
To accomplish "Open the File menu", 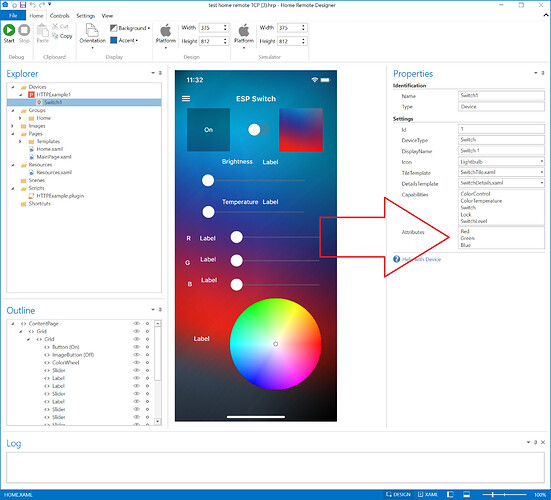I will [13, 15].
